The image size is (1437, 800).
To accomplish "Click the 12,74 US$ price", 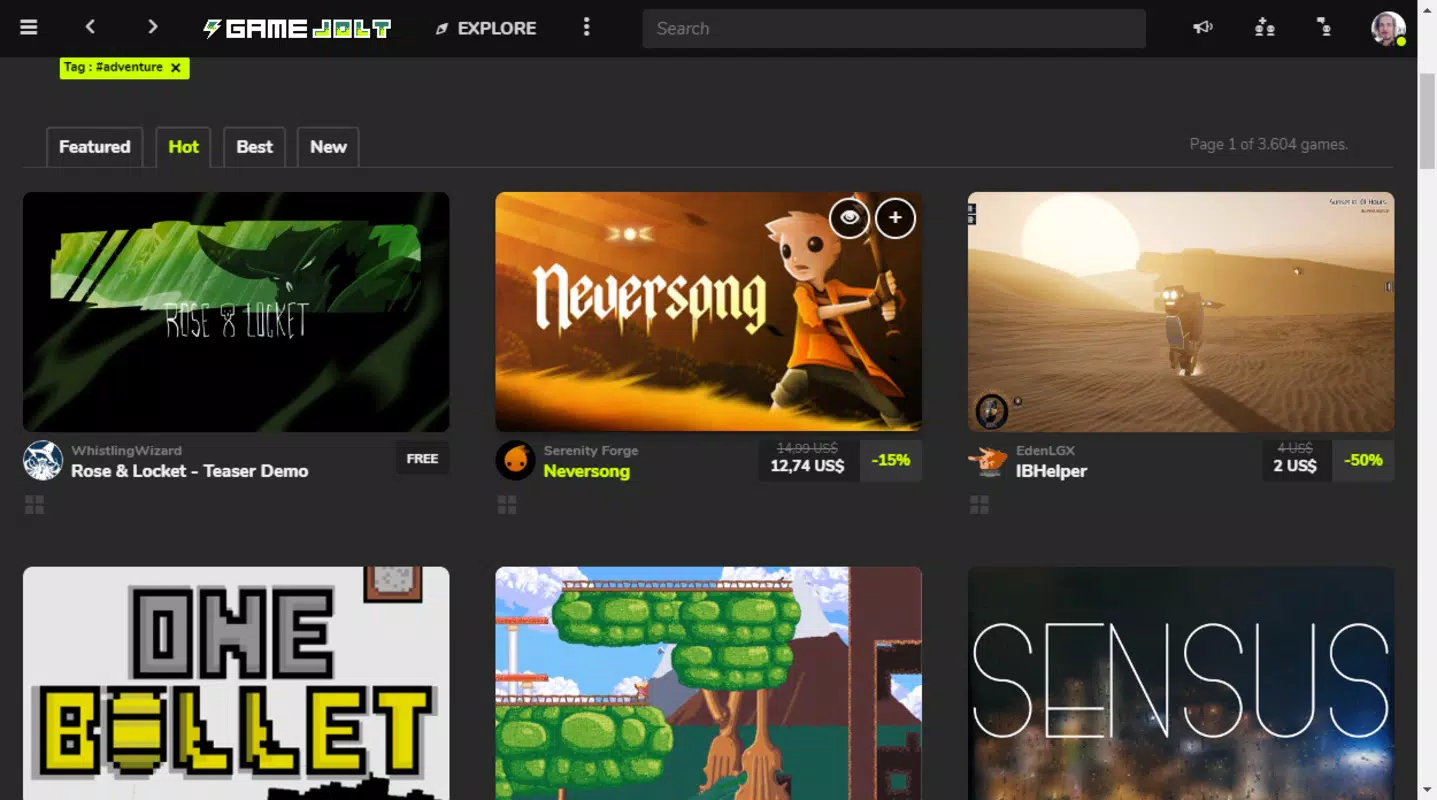I will [807, 466].
